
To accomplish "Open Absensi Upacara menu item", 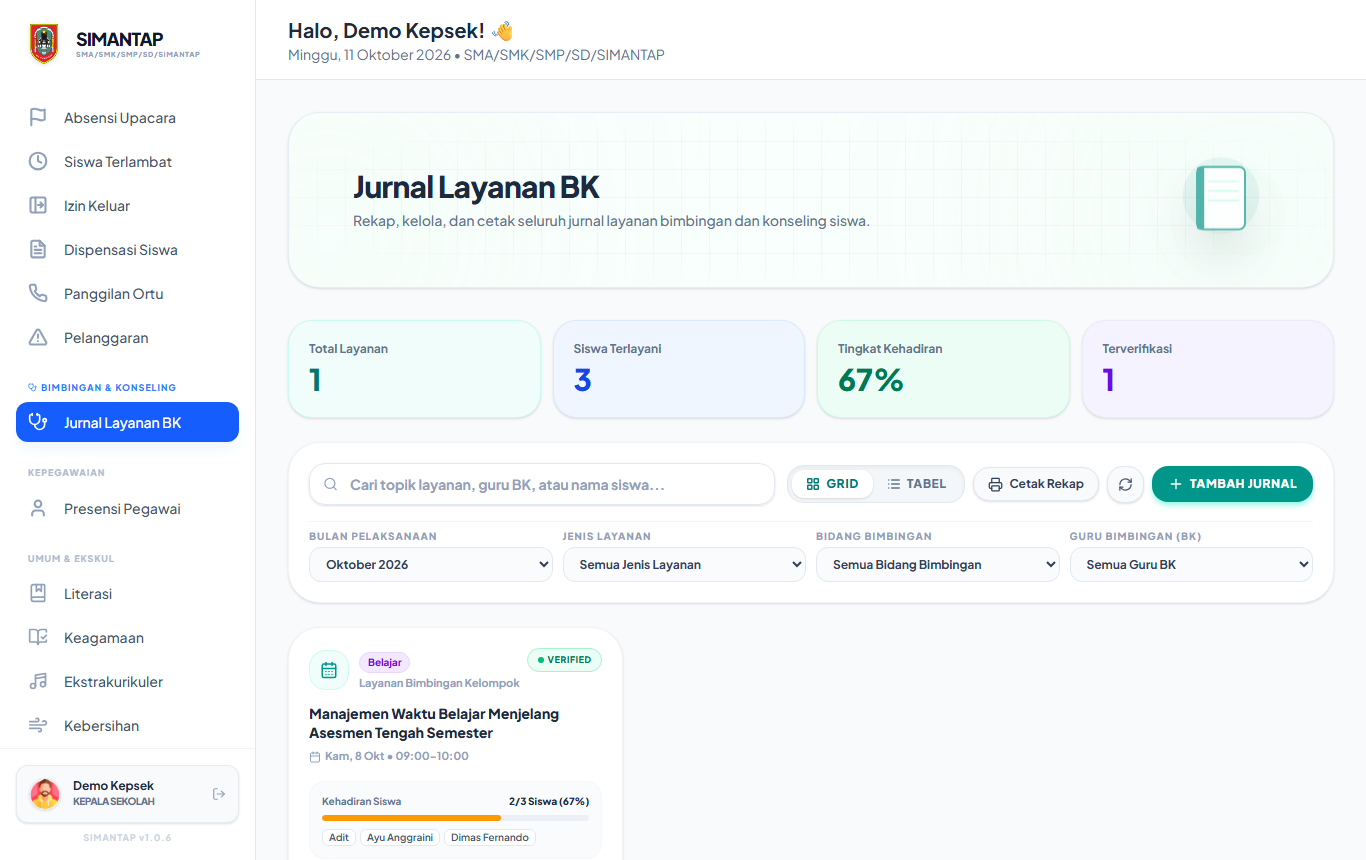I will [x=127, y=118].
